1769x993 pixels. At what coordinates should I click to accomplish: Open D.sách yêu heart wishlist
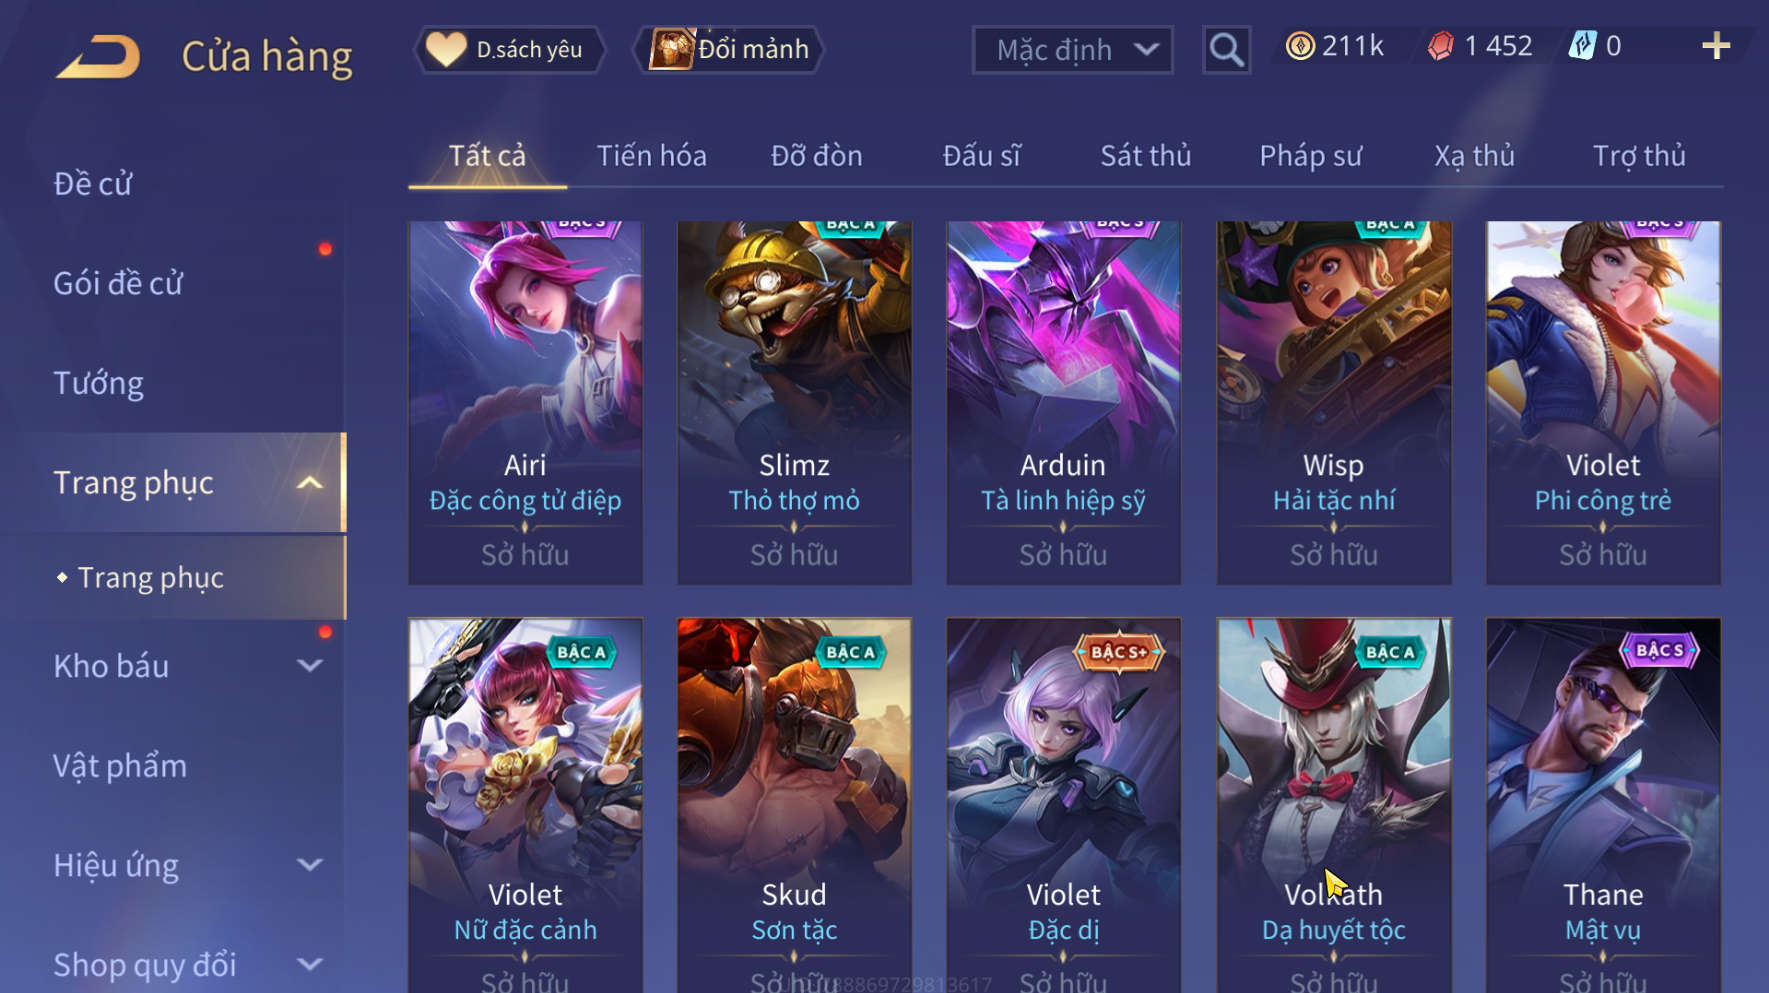pyautogui.click(x=510, y=49)
